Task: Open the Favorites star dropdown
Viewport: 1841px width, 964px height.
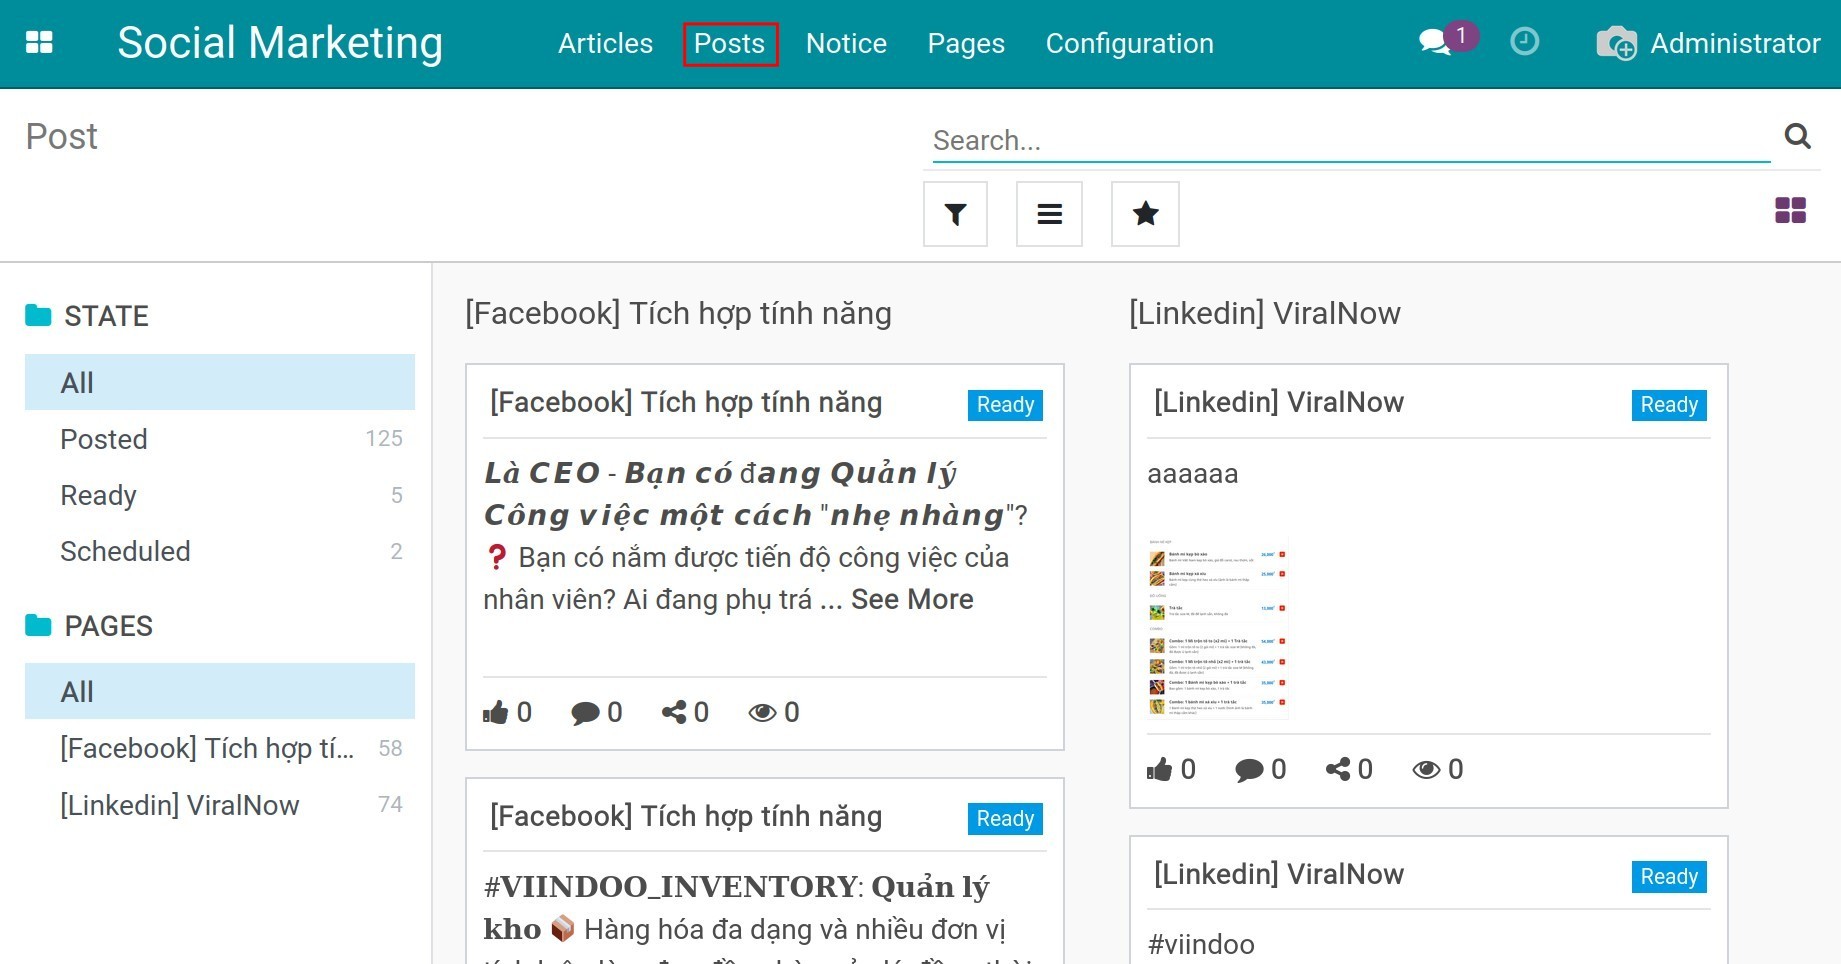Action: click(1144, 214)
